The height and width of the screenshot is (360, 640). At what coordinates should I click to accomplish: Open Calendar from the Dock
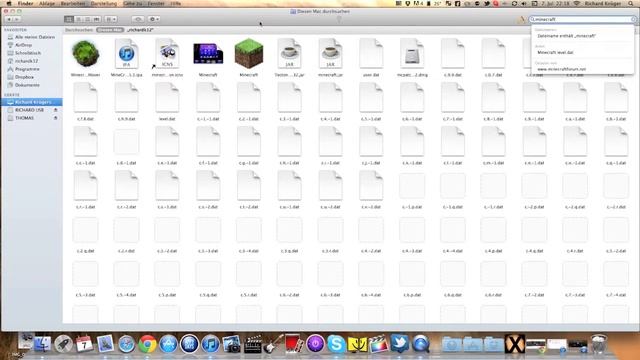tap(84, 344)
